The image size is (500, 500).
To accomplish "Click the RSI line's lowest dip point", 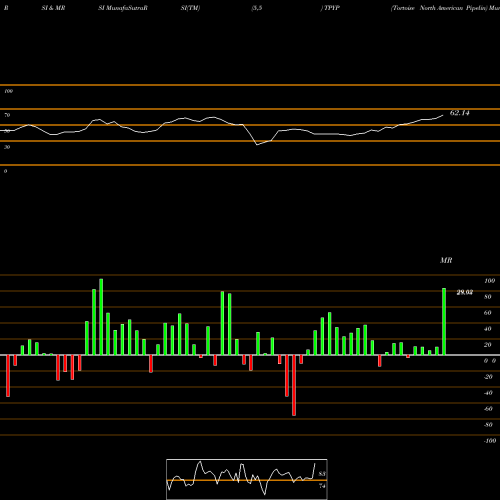I will pyautogui.click(x=257, y=145).
